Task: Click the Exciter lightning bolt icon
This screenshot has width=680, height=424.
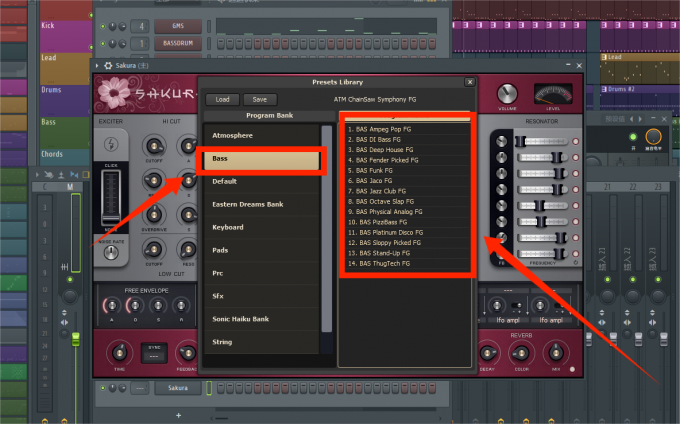Action: (x=111, y=144)
